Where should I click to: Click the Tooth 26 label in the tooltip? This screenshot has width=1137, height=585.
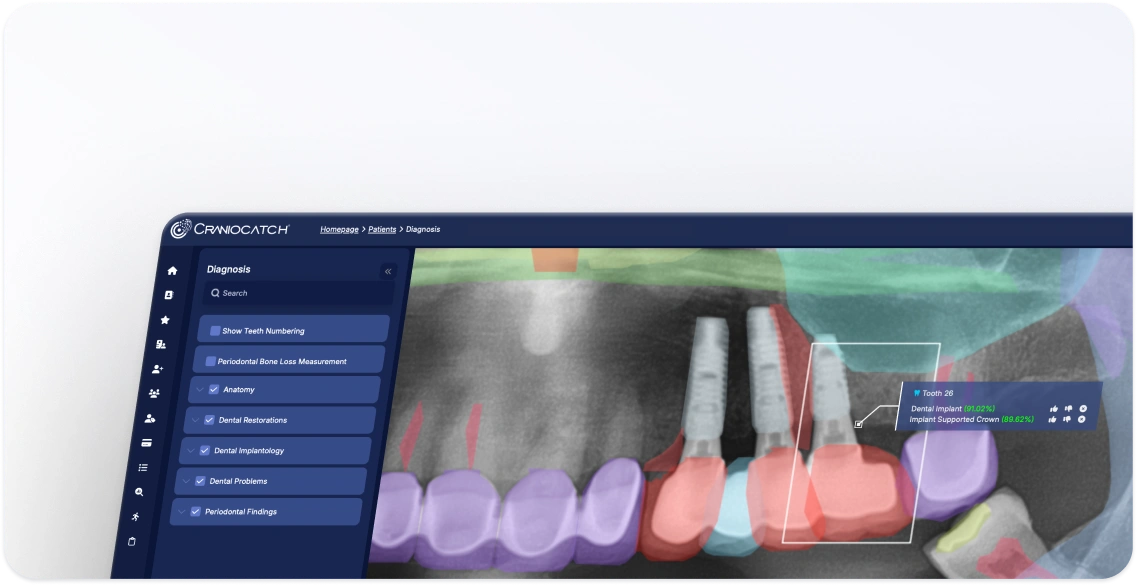[x=938, y=393]
